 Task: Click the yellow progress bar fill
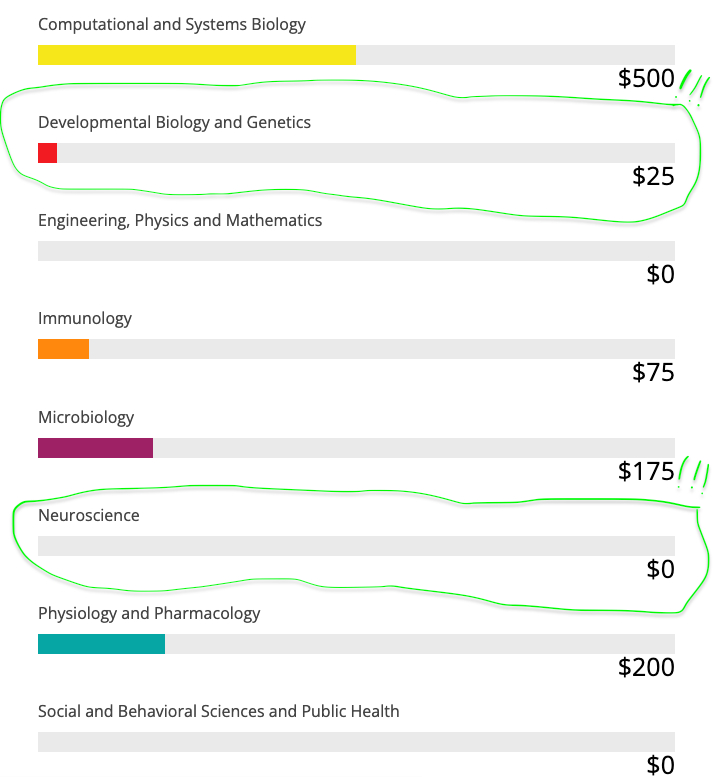pos(196,55)
